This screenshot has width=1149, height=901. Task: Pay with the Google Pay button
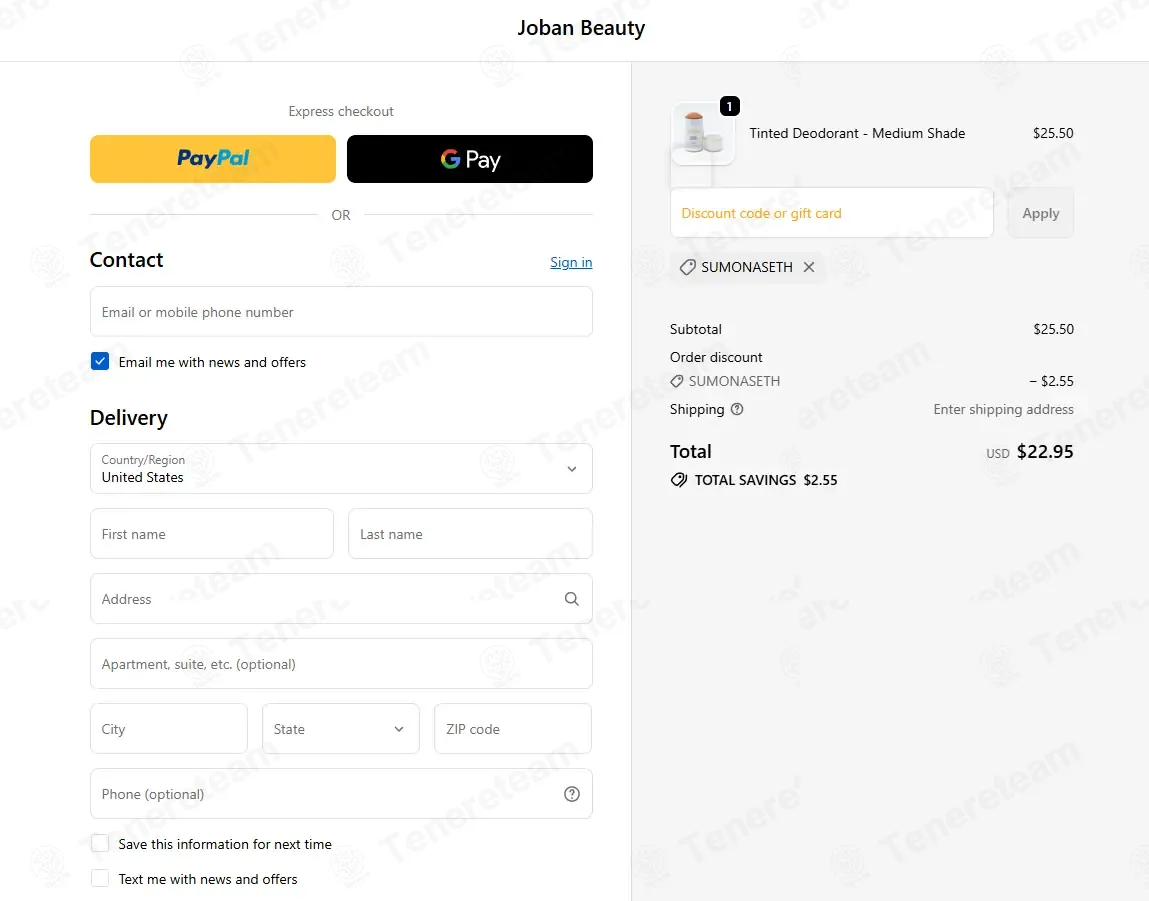[470, 159]
